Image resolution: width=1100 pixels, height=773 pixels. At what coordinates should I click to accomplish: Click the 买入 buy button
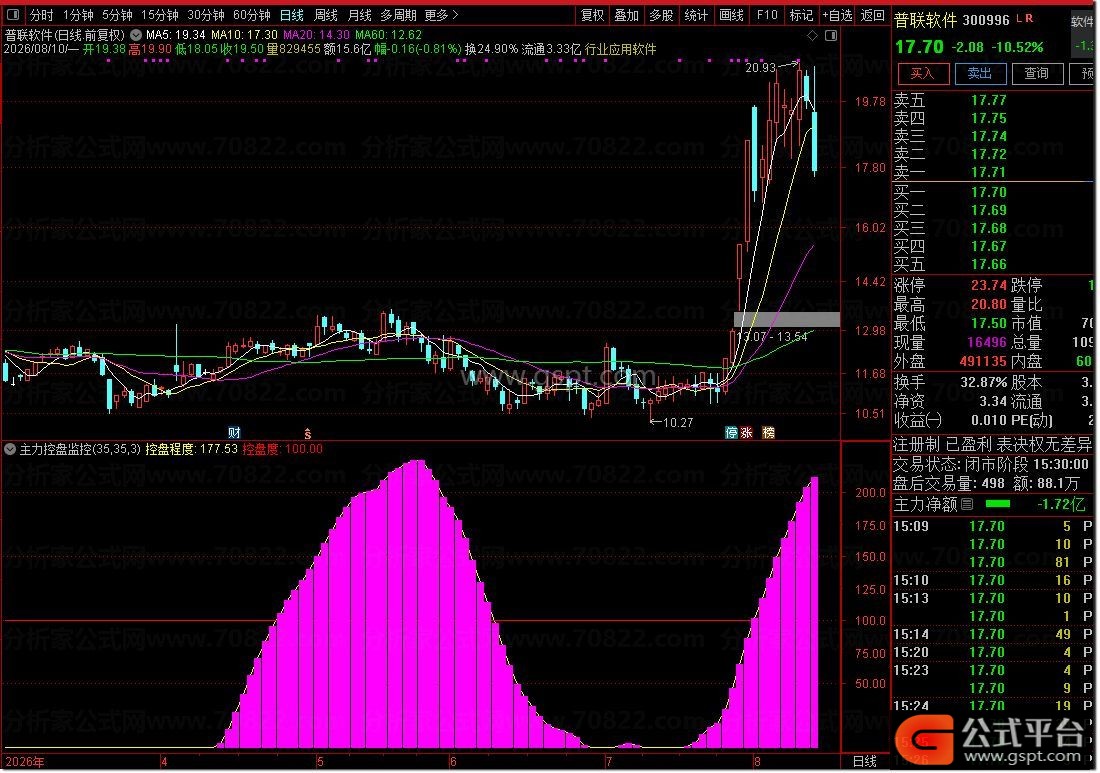coord(923,73)
